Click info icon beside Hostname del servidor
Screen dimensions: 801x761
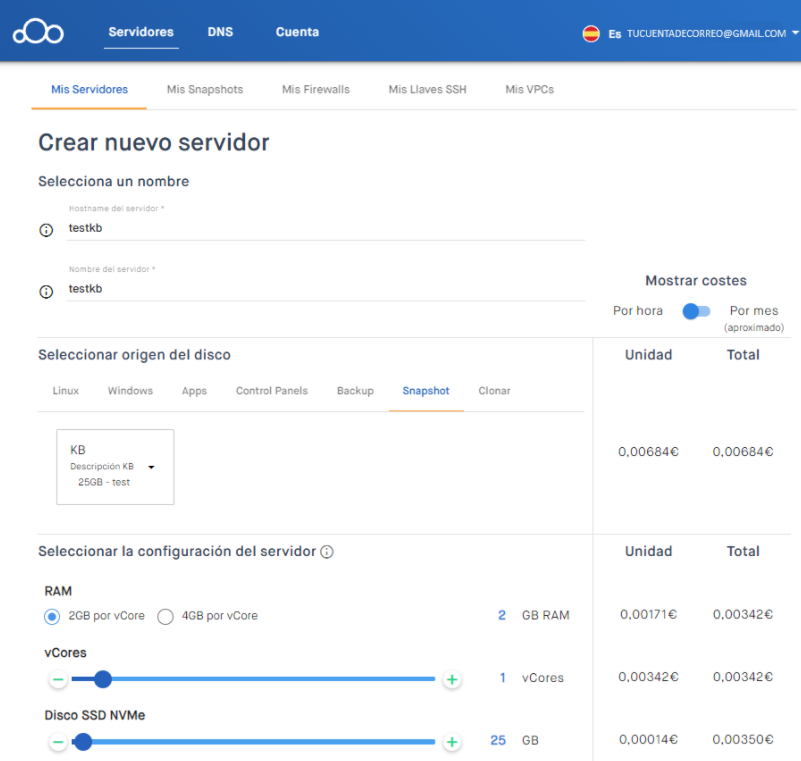(x=46, y=230)
